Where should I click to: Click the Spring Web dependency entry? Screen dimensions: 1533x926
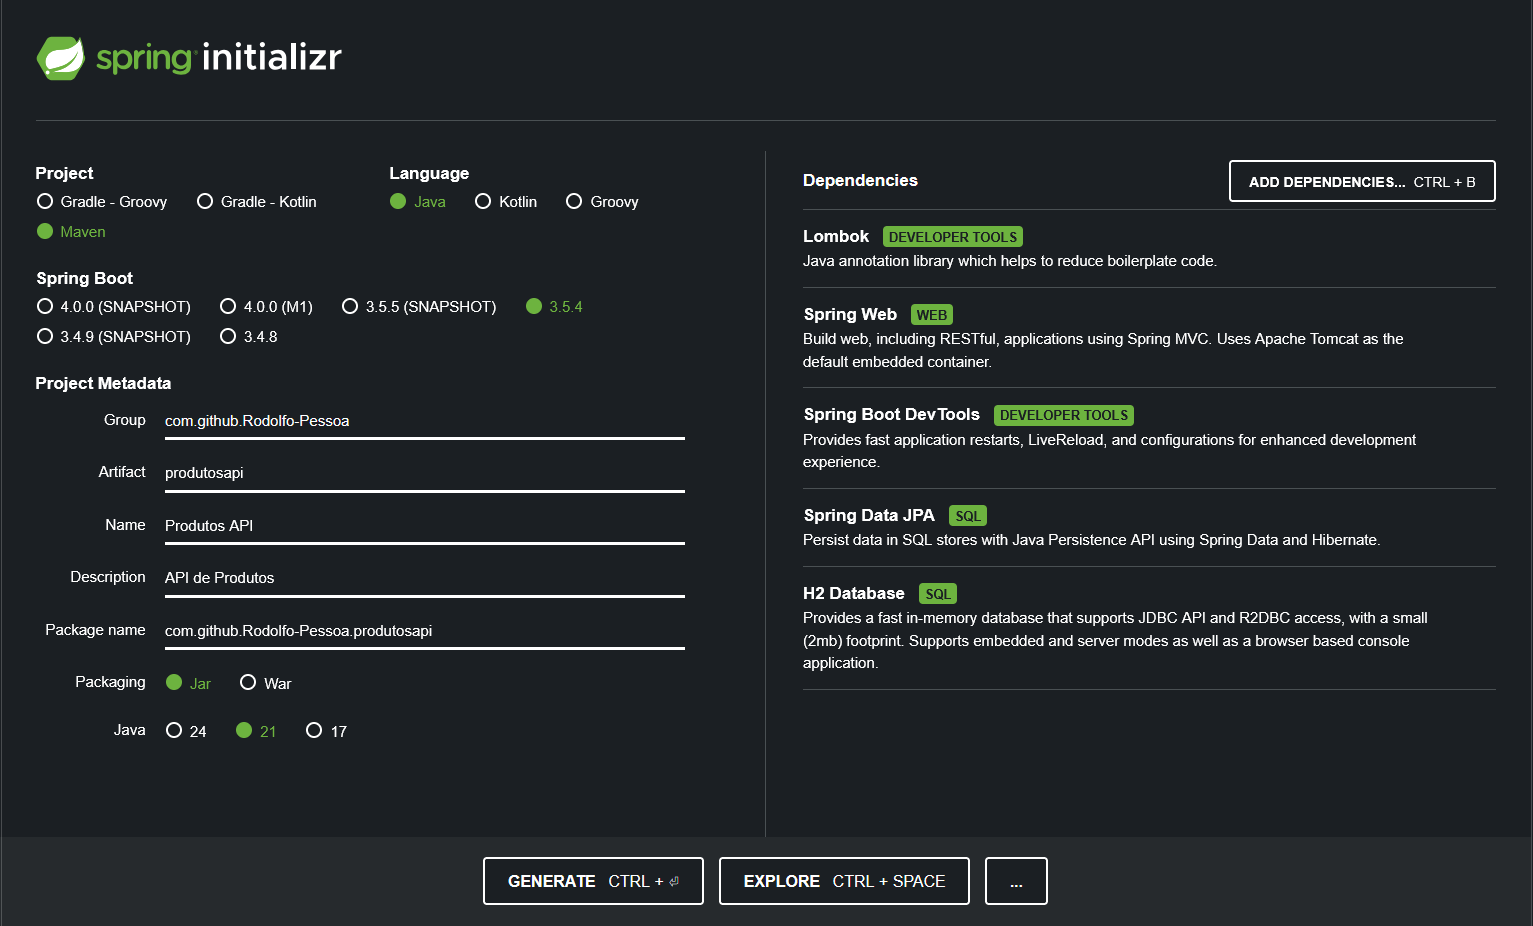pyautogui.click(x=1149, y=337)
